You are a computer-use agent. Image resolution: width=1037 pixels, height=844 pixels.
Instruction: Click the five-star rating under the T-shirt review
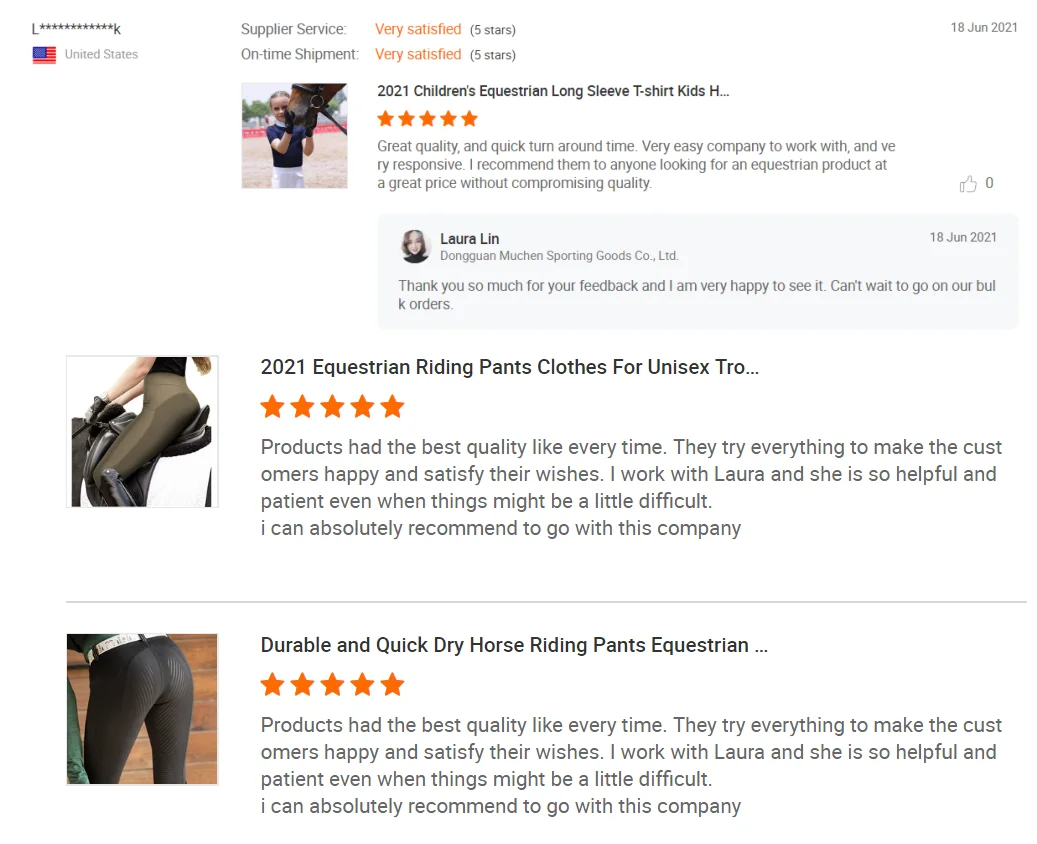click(427, 119)
